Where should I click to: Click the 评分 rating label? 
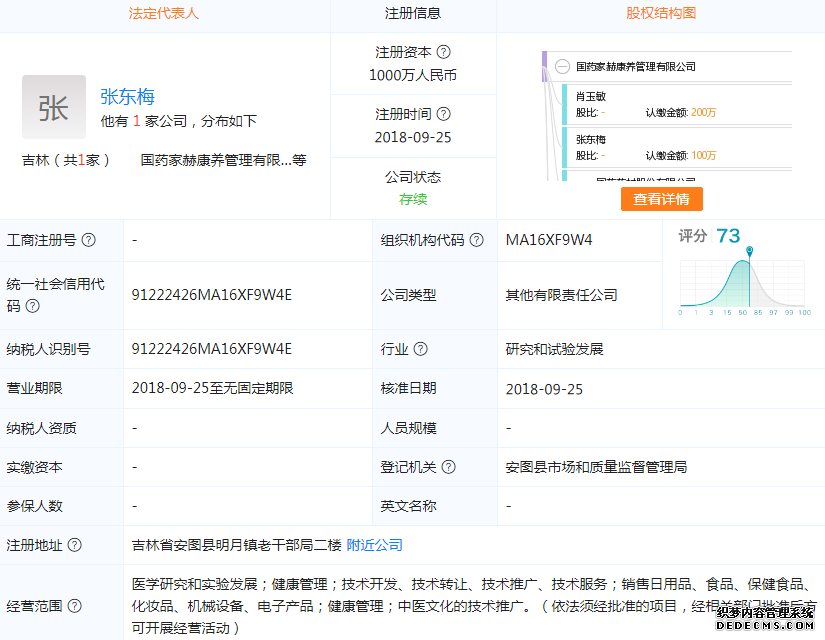tap(692, 235)
